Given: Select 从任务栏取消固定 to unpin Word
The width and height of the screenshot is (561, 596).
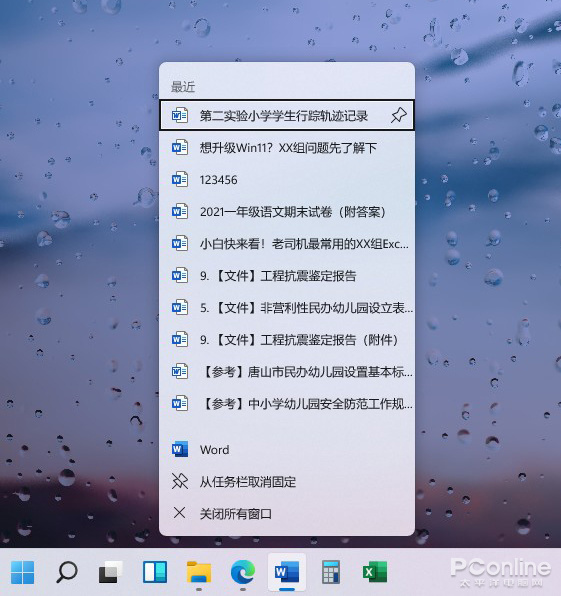Looking at the screenshot, I should pos(287,482).
